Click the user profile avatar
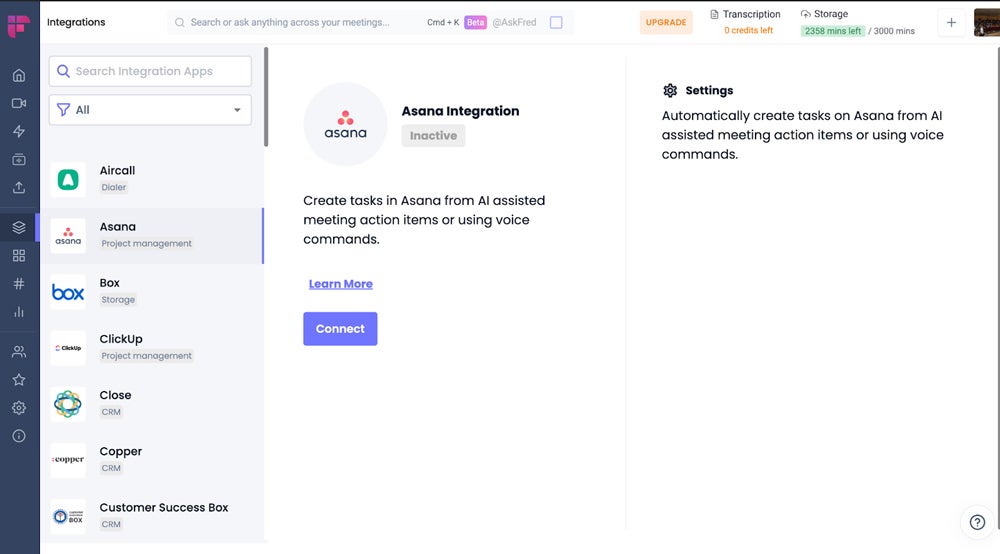Screen dimensions: 1000x554 [x=987, y=22]
